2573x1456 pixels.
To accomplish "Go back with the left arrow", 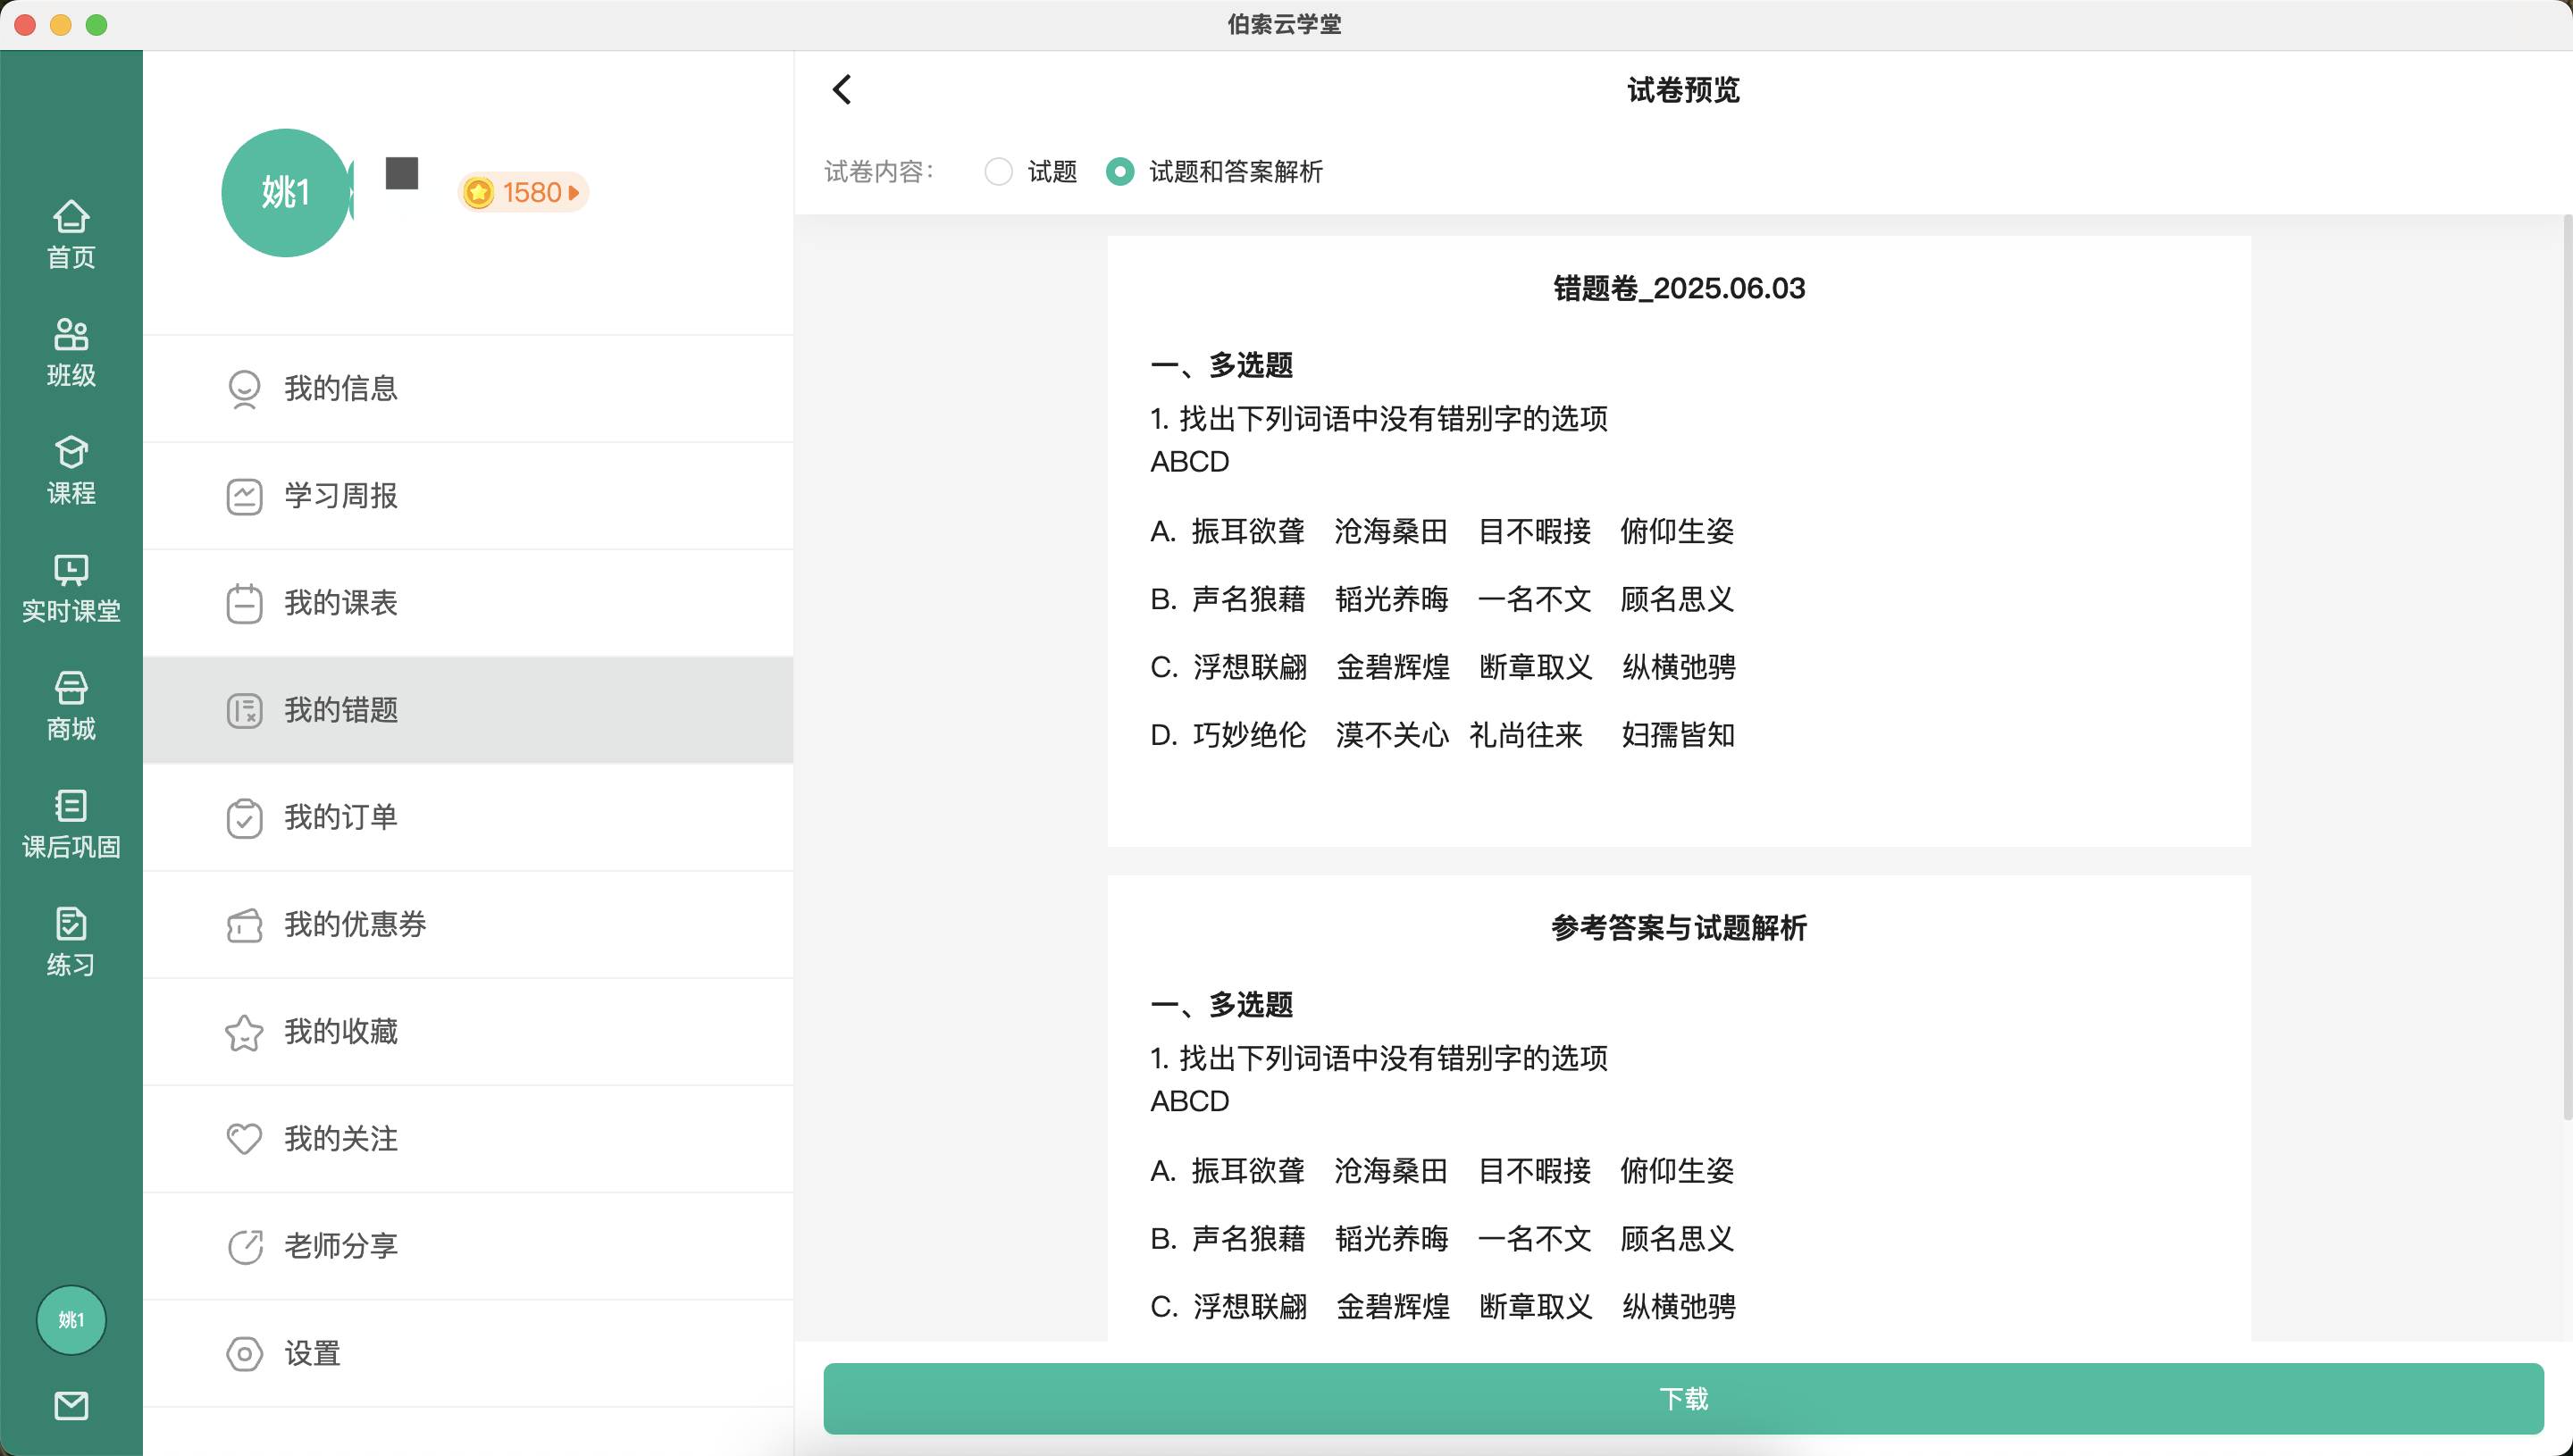I will (x=842, y=90).
